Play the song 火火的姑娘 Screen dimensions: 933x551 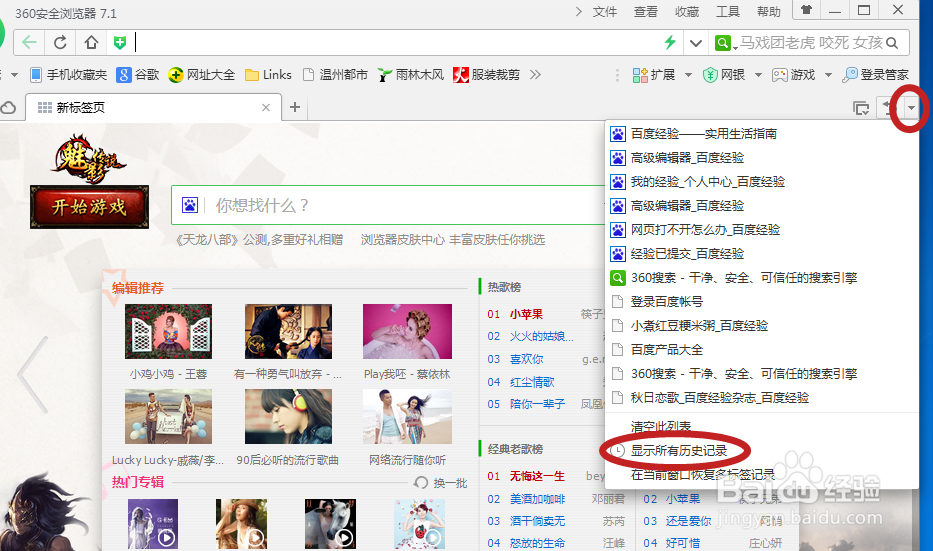pyautogui.click(x=541, y=336)
